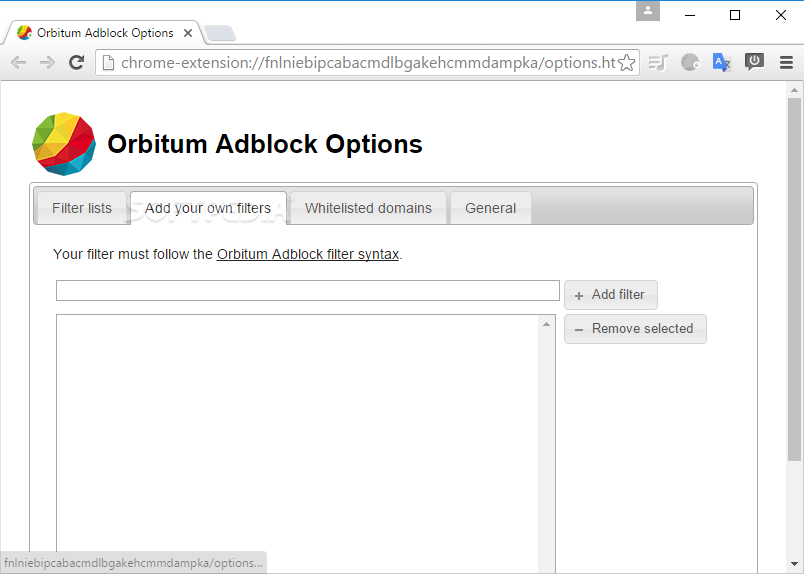Click the Orbitum logo beside the page title
The height and width of the screenshot is (574, 804).
click(x=64, y=144)
